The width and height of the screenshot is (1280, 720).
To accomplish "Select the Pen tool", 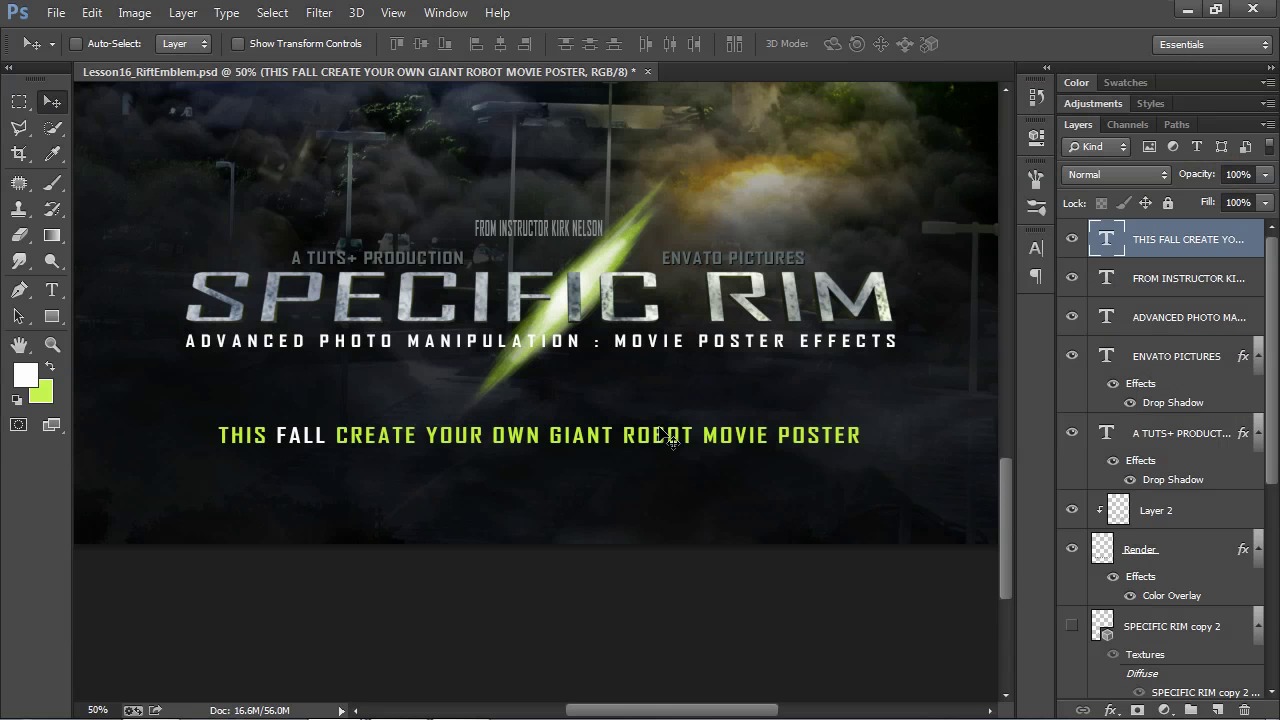I will [19, 290].
